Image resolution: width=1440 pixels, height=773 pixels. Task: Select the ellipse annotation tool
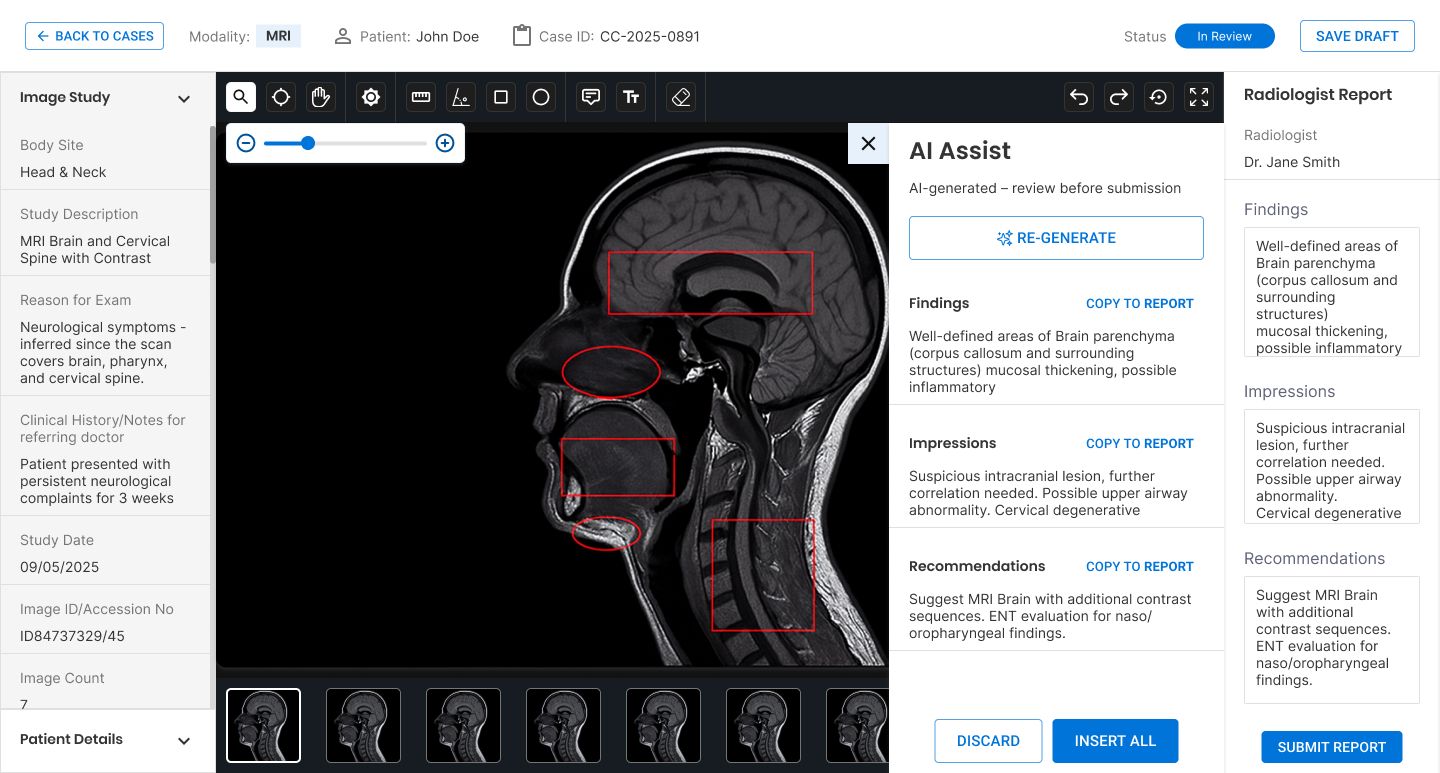click(x=541, y=97)
